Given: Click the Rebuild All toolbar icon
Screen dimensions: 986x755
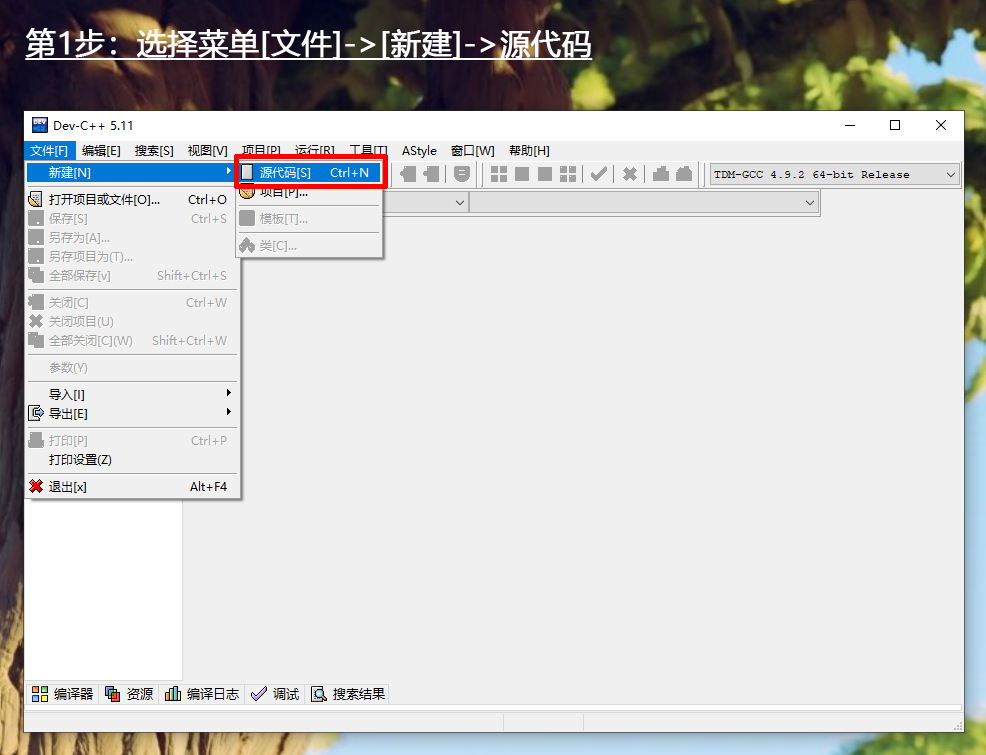Looking at the screenshot, I should click(568, 174).
